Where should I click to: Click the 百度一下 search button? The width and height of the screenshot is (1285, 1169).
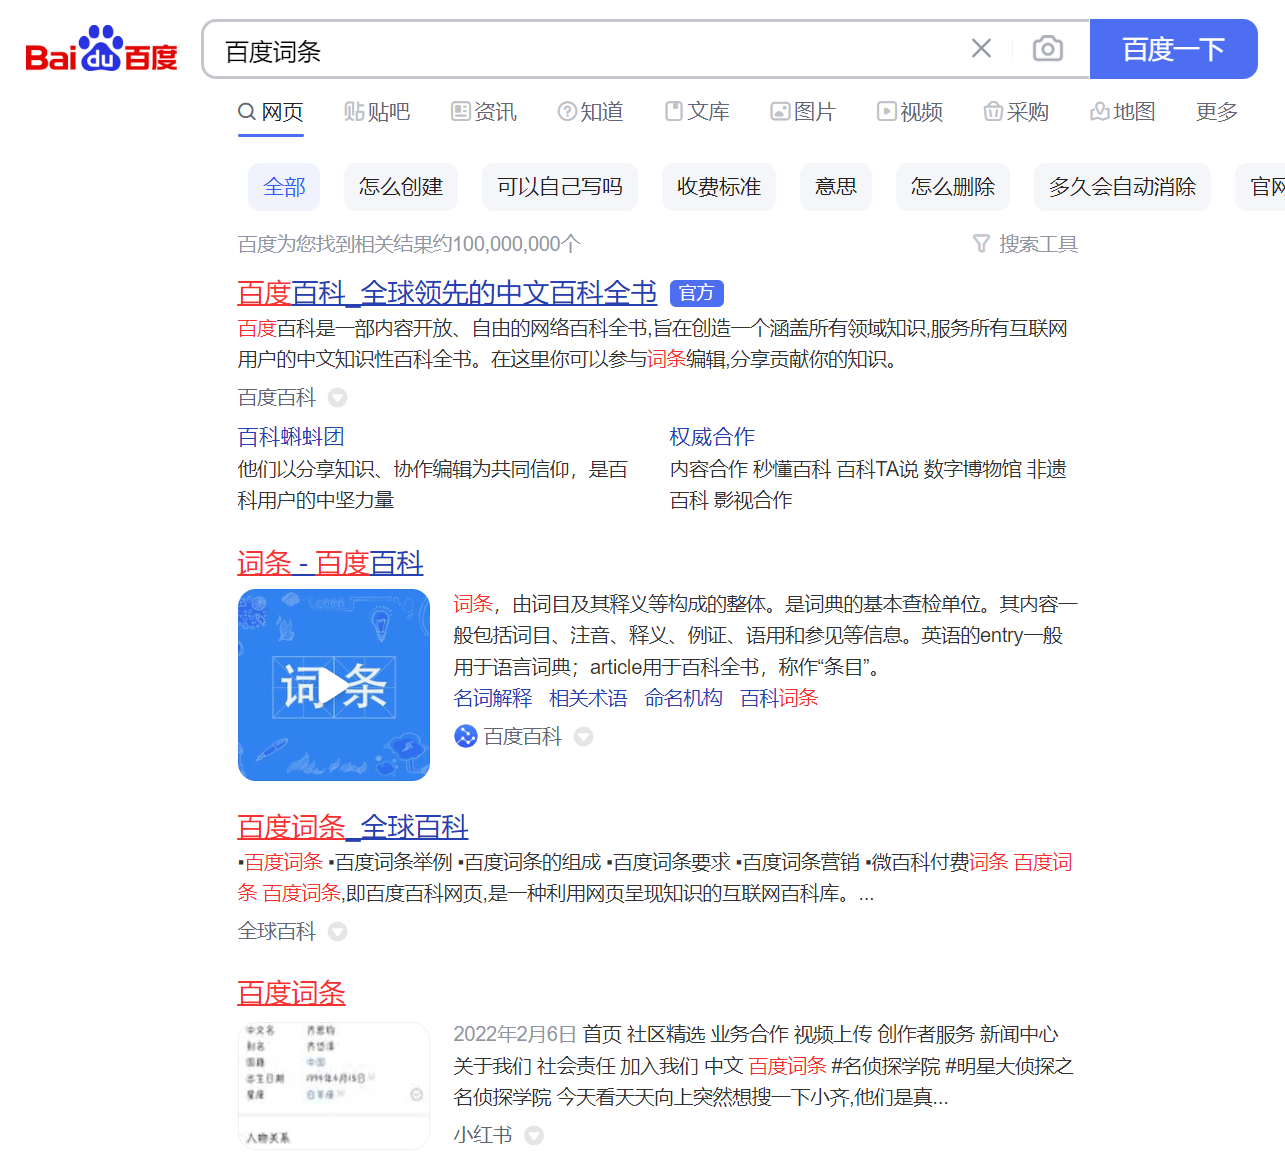tap(1173, 49)
